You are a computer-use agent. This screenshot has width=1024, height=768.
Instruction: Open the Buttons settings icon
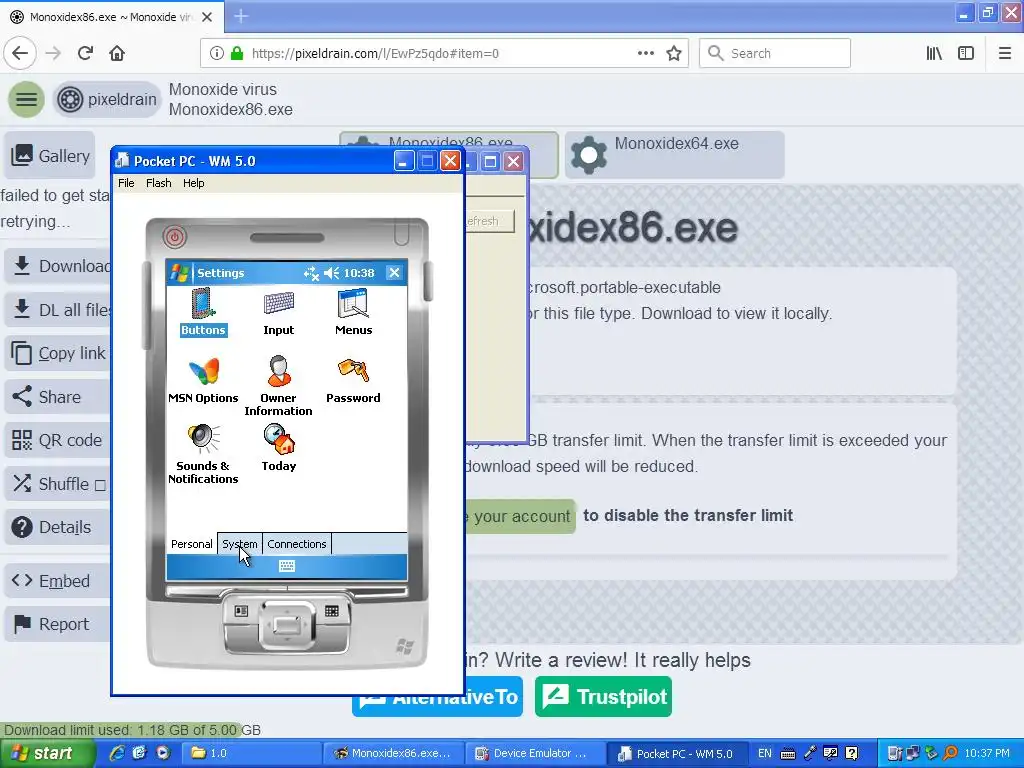203,312
